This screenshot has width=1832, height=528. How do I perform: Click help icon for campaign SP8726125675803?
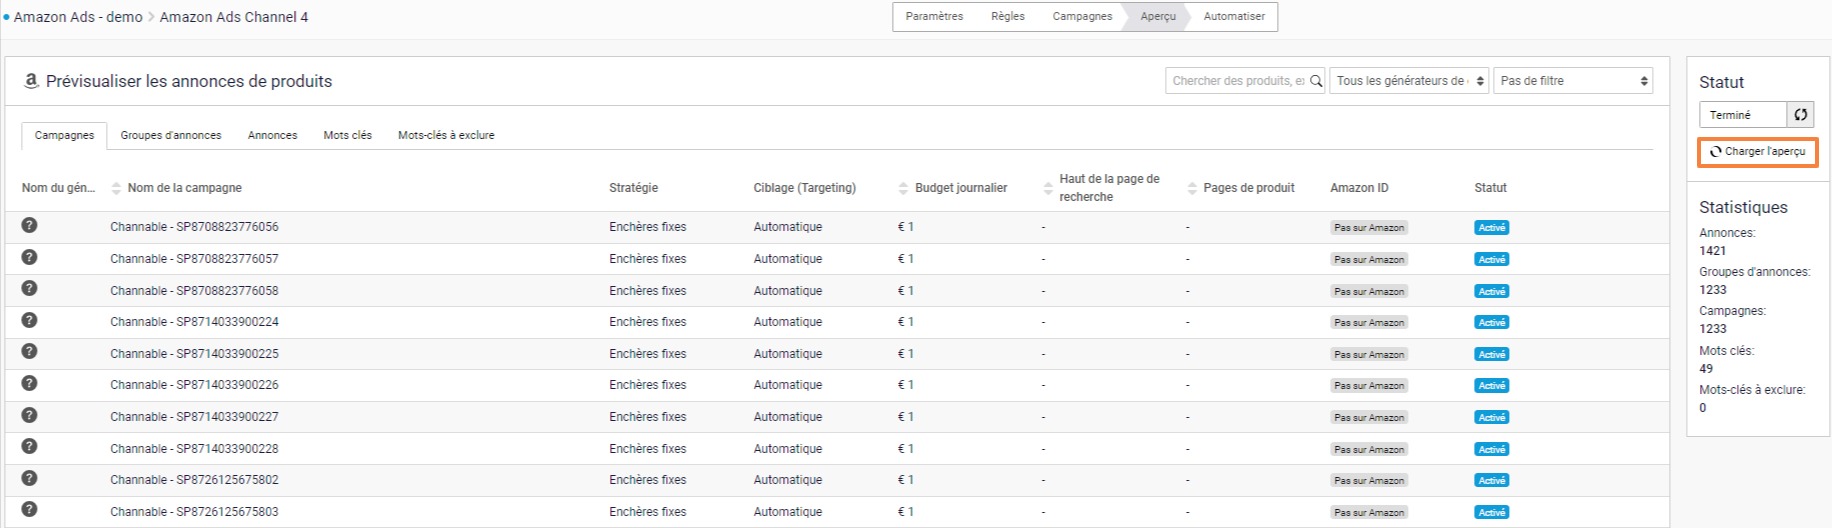point(29,509)
